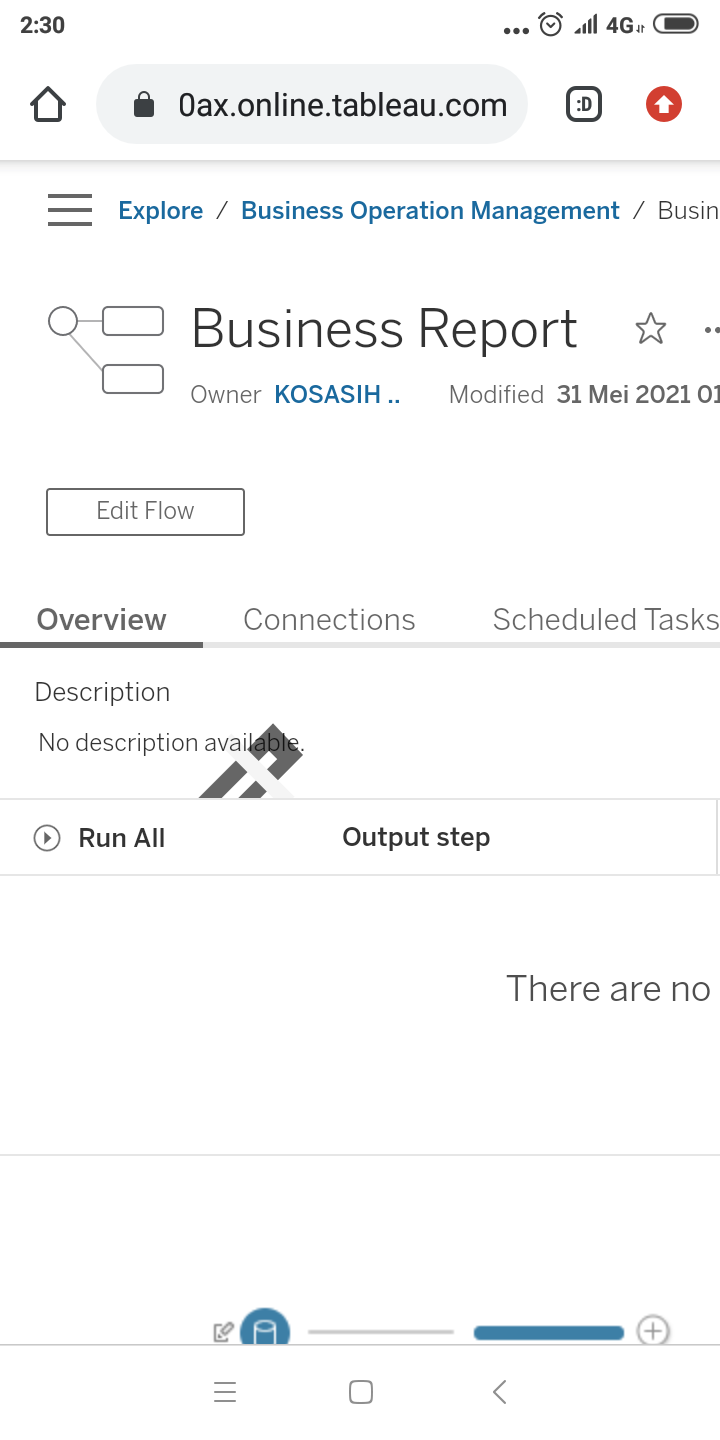The height and width of the screenshot is (1440, 720).
Task: Click the padlock security icon in address bar
Action: pyautogui.click(x=143, y=103)
